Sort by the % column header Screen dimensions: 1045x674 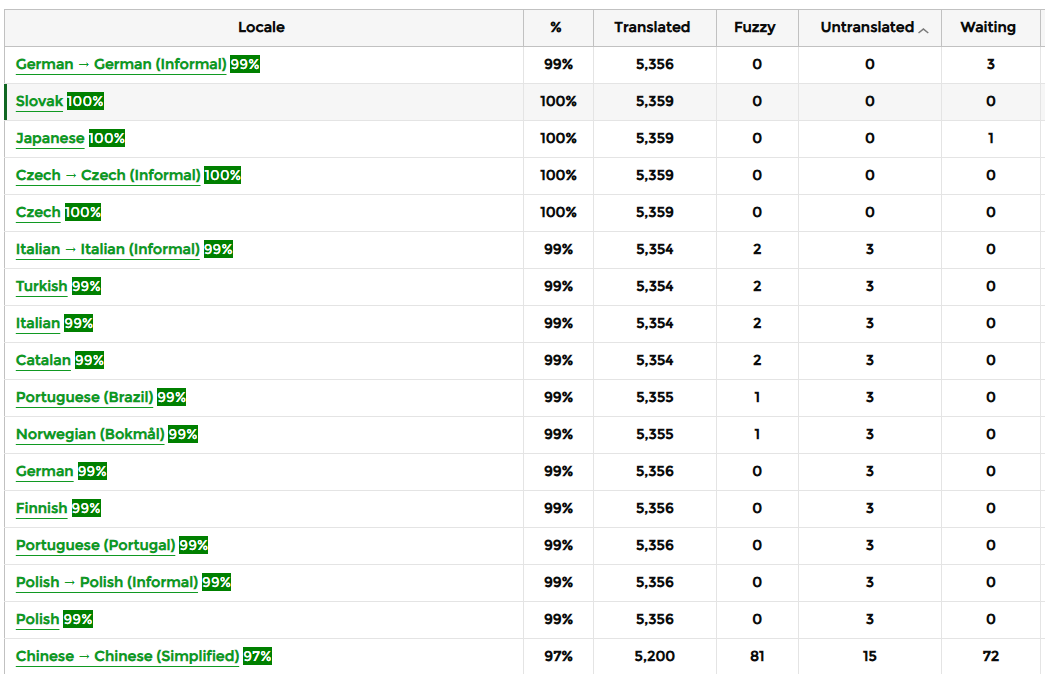(556, 28)
